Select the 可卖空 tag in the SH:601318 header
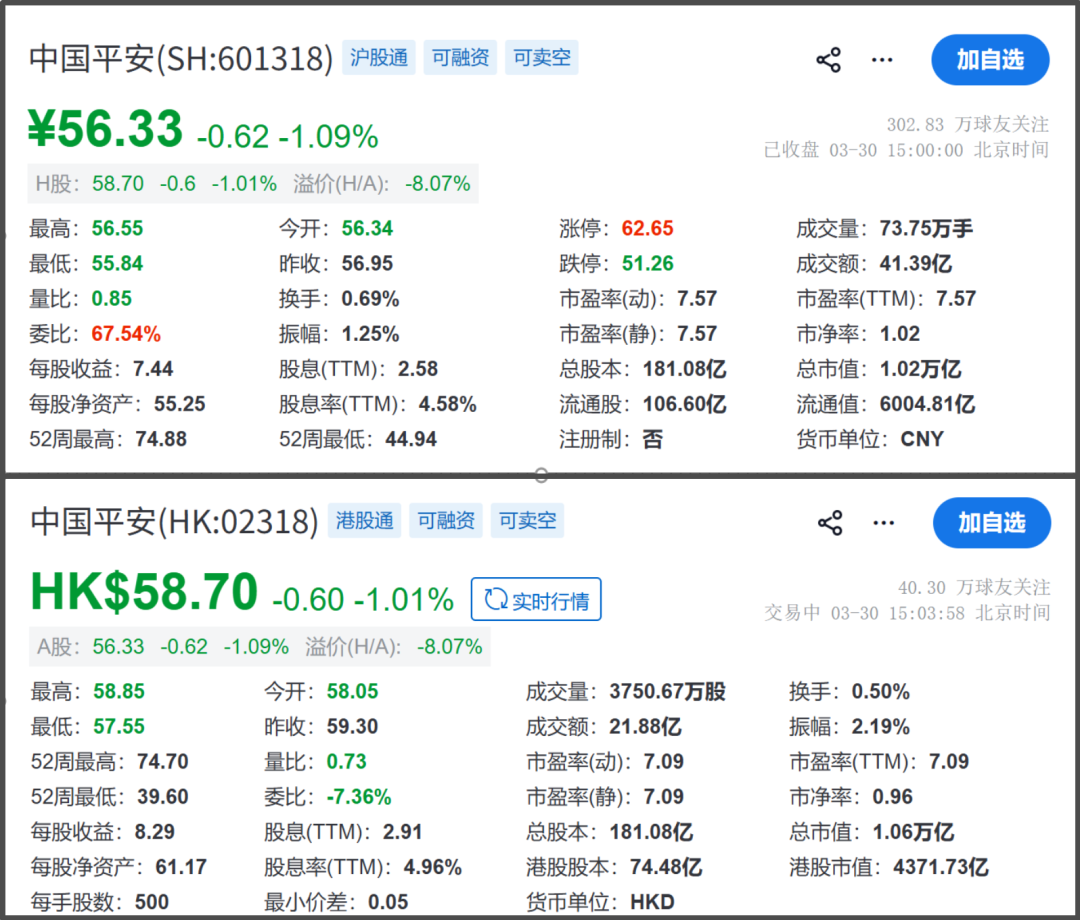This screenshot has height=920, width=1080. tap(542, 58)
